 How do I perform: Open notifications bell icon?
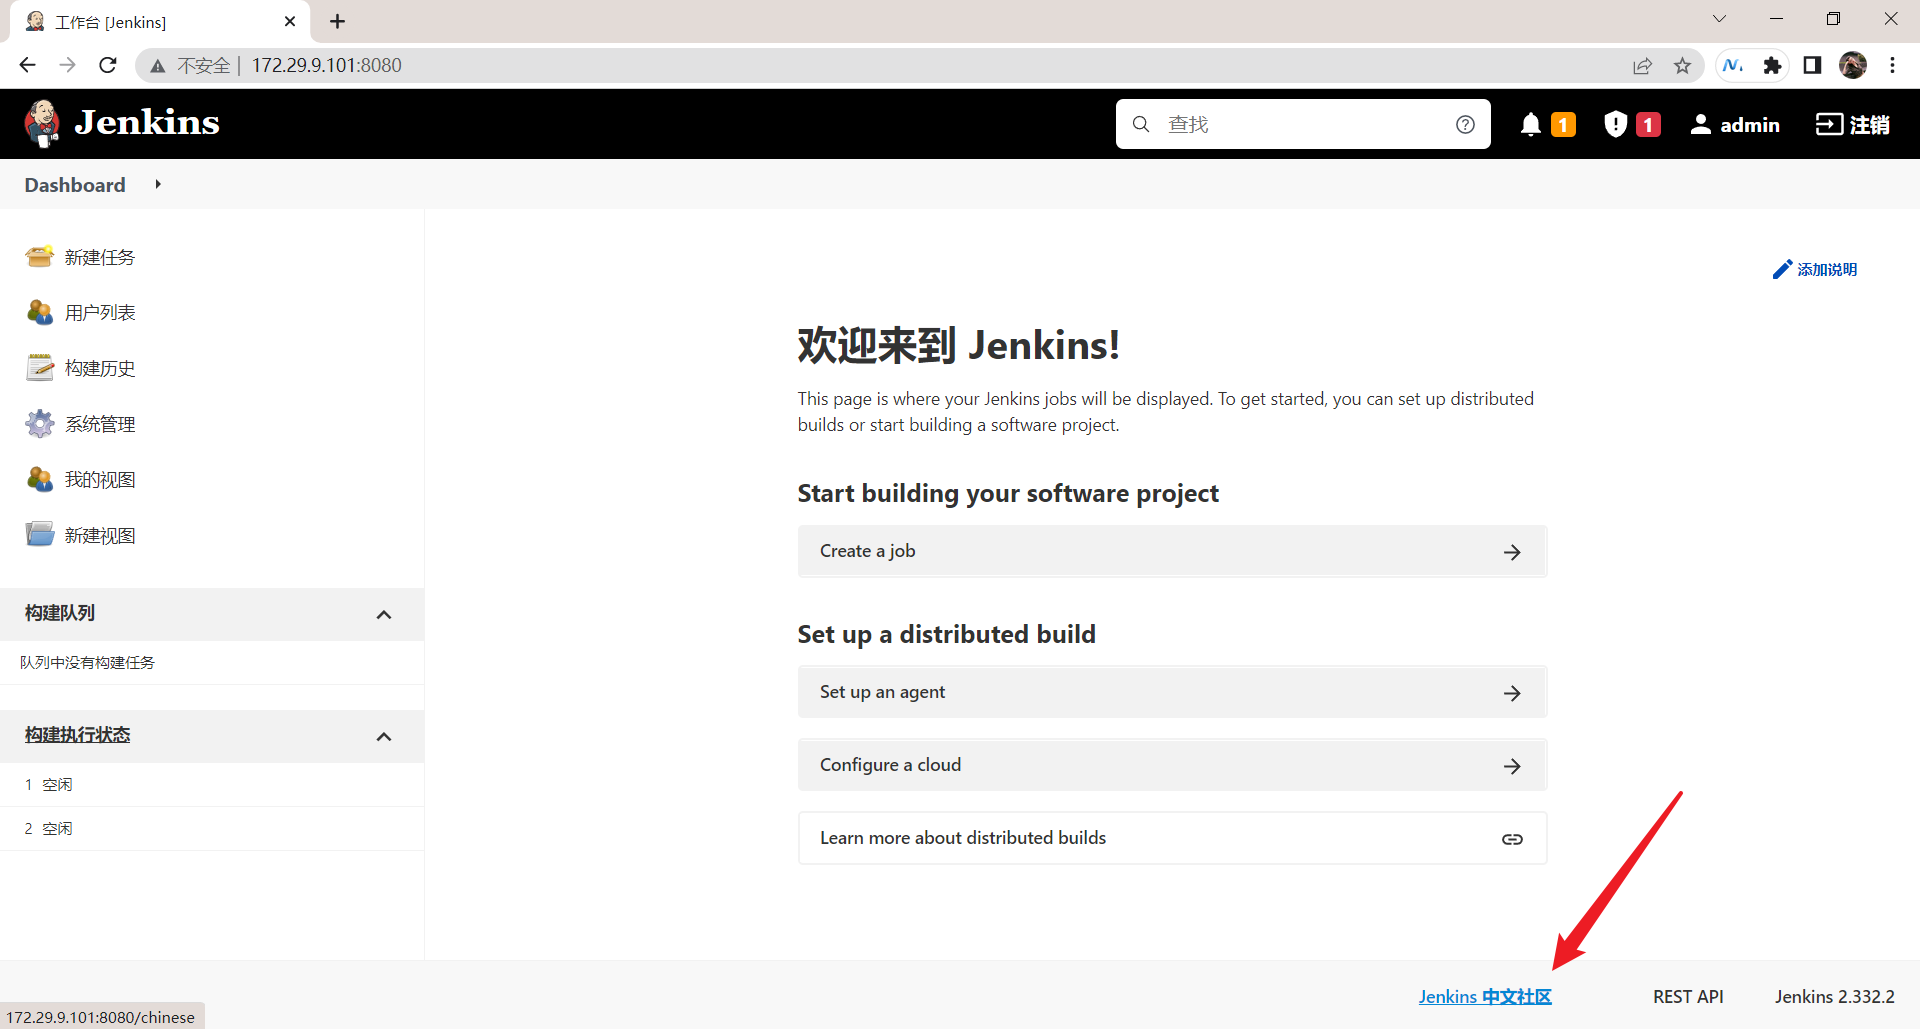point(1530,124)
